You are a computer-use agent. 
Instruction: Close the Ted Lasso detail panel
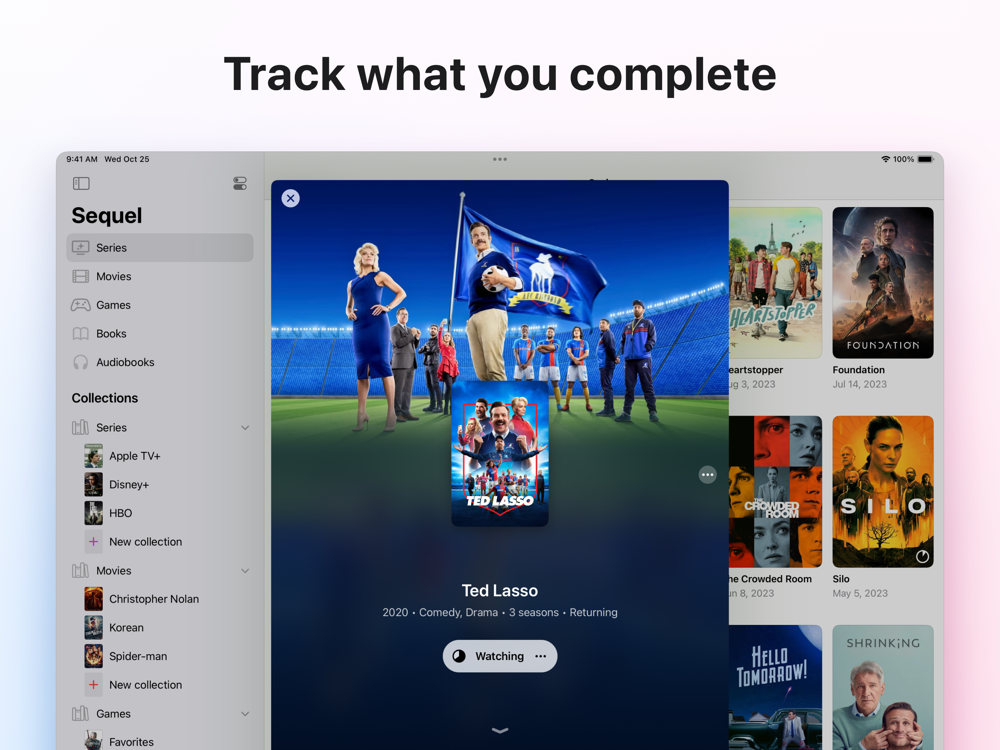pos(291,198)
